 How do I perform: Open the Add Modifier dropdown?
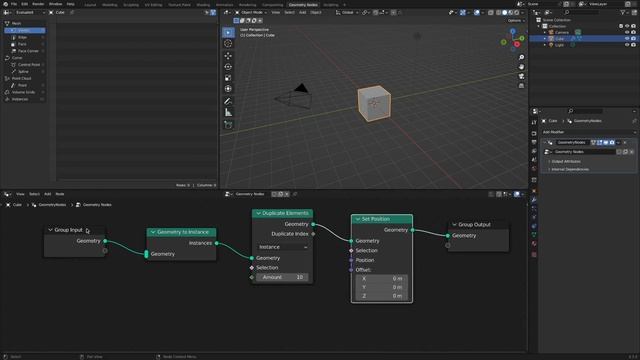tap(589, 132)
